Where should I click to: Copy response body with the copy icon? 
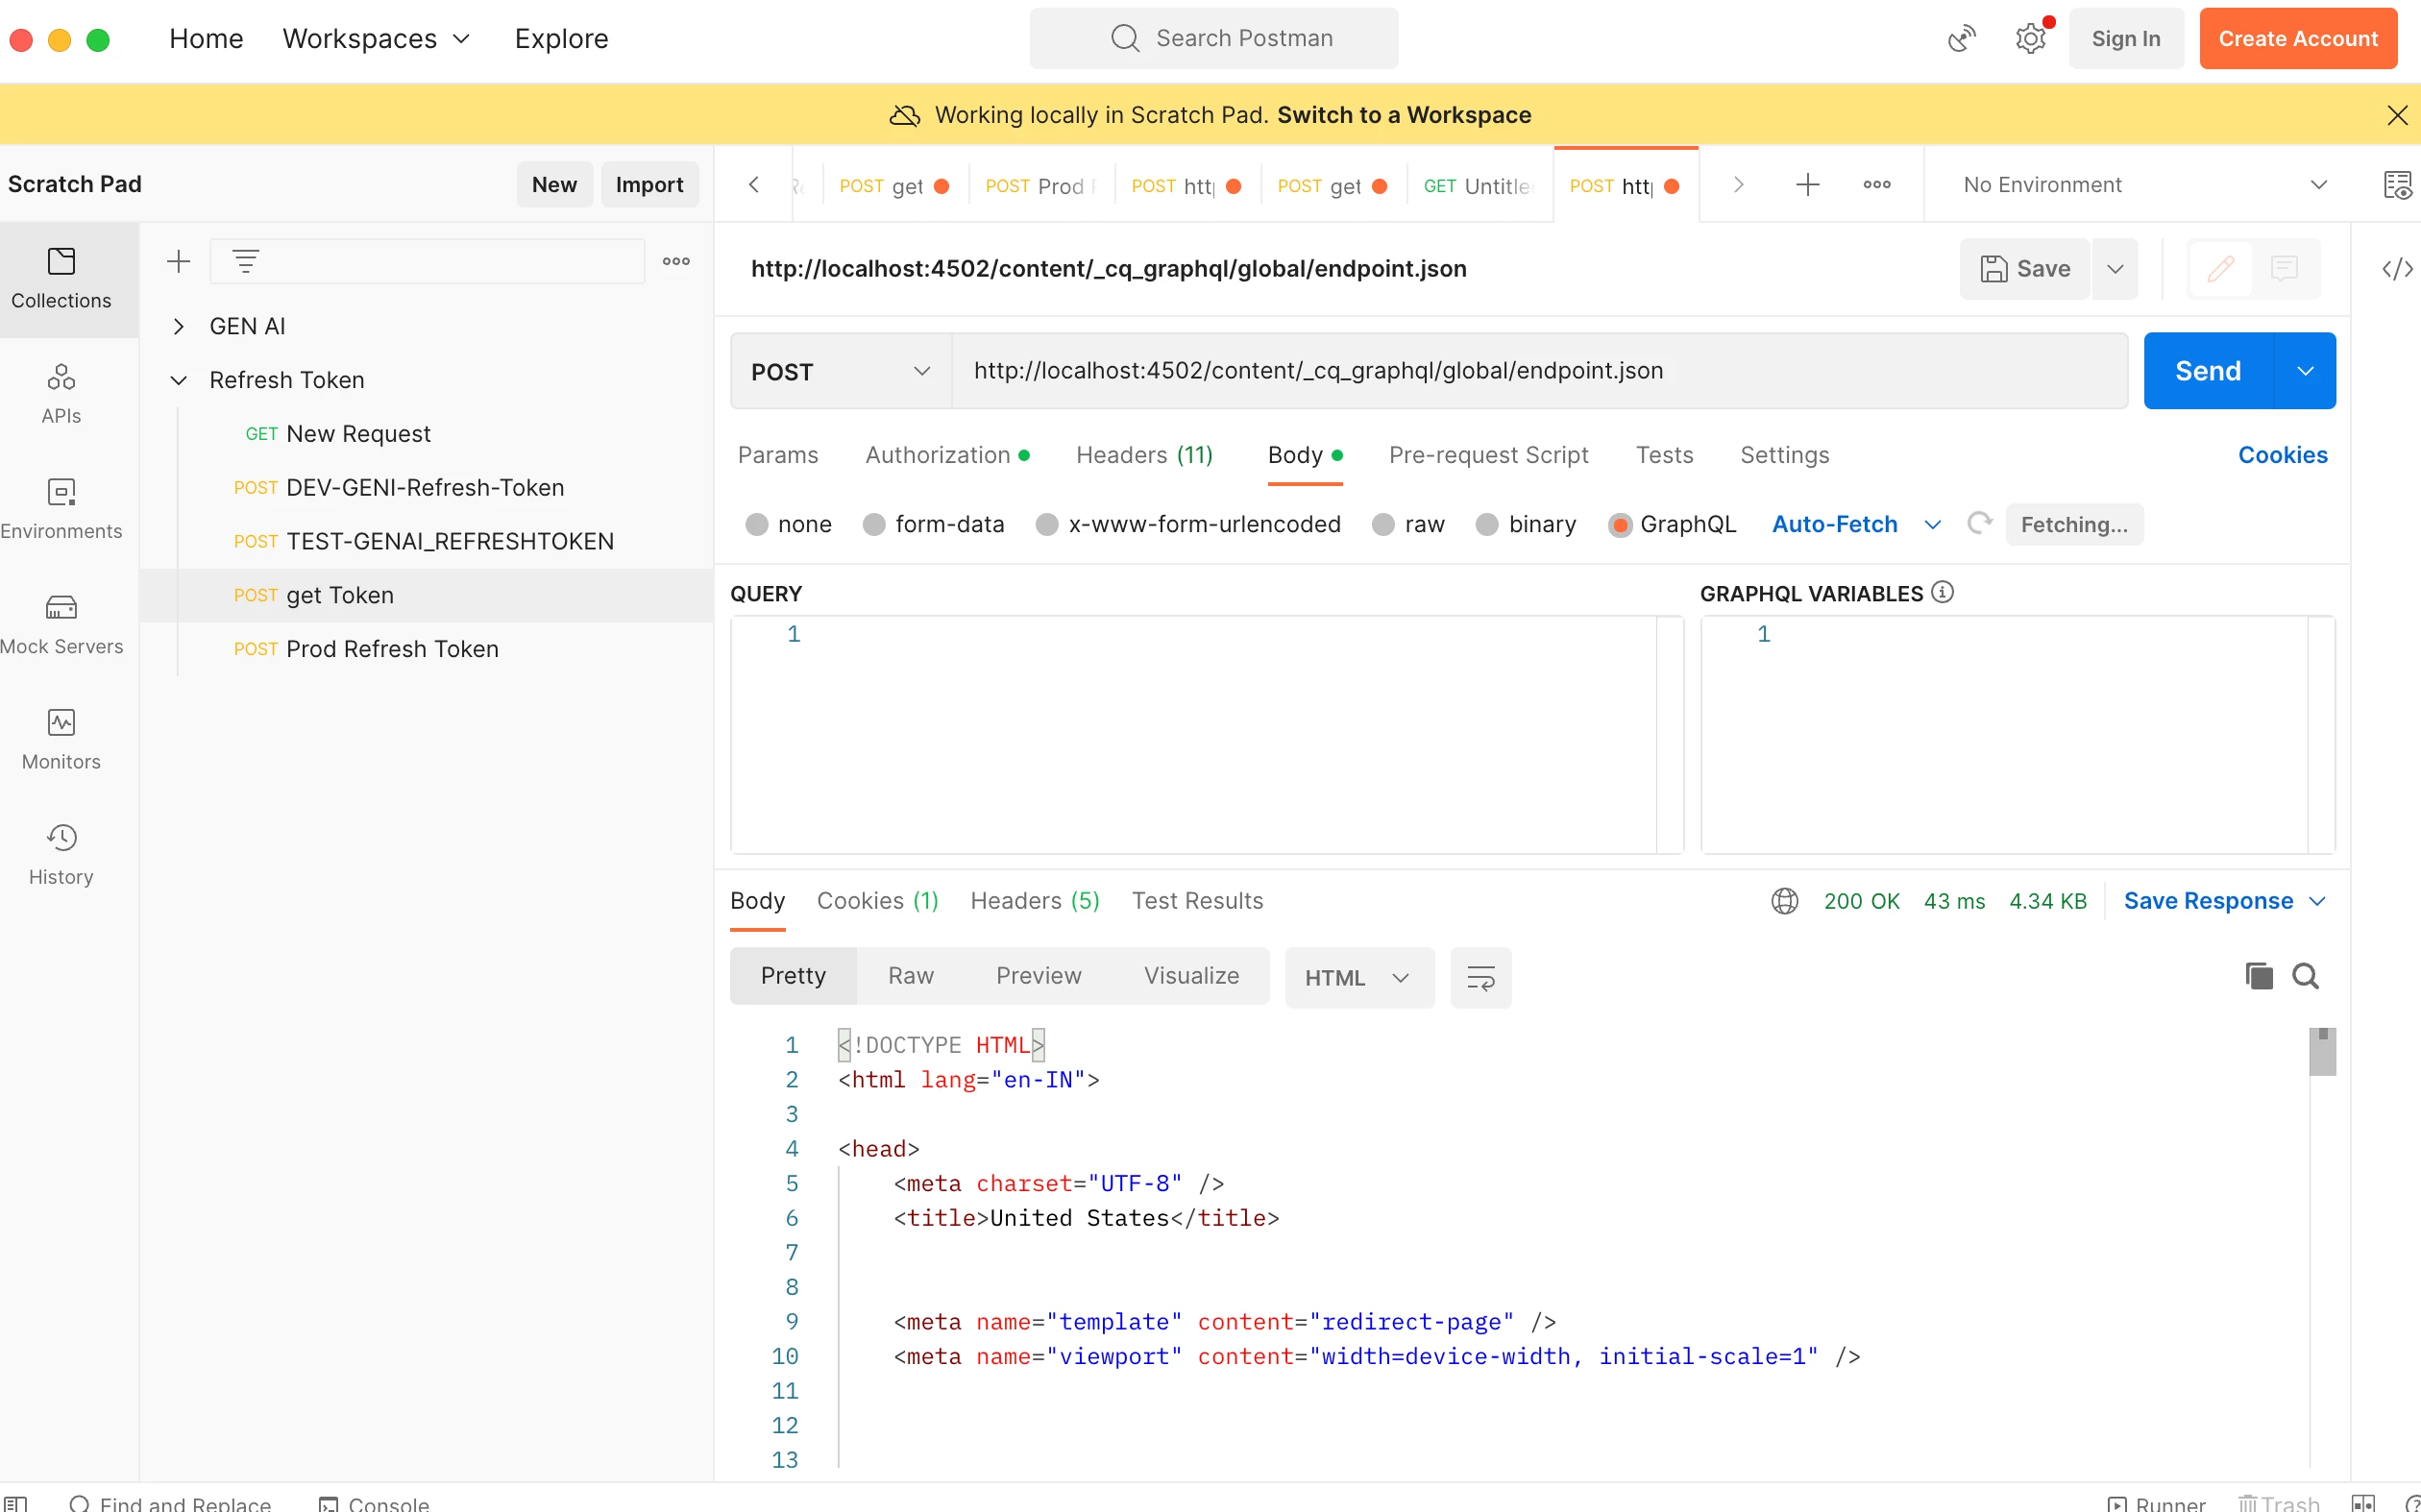coord(2258,976)
